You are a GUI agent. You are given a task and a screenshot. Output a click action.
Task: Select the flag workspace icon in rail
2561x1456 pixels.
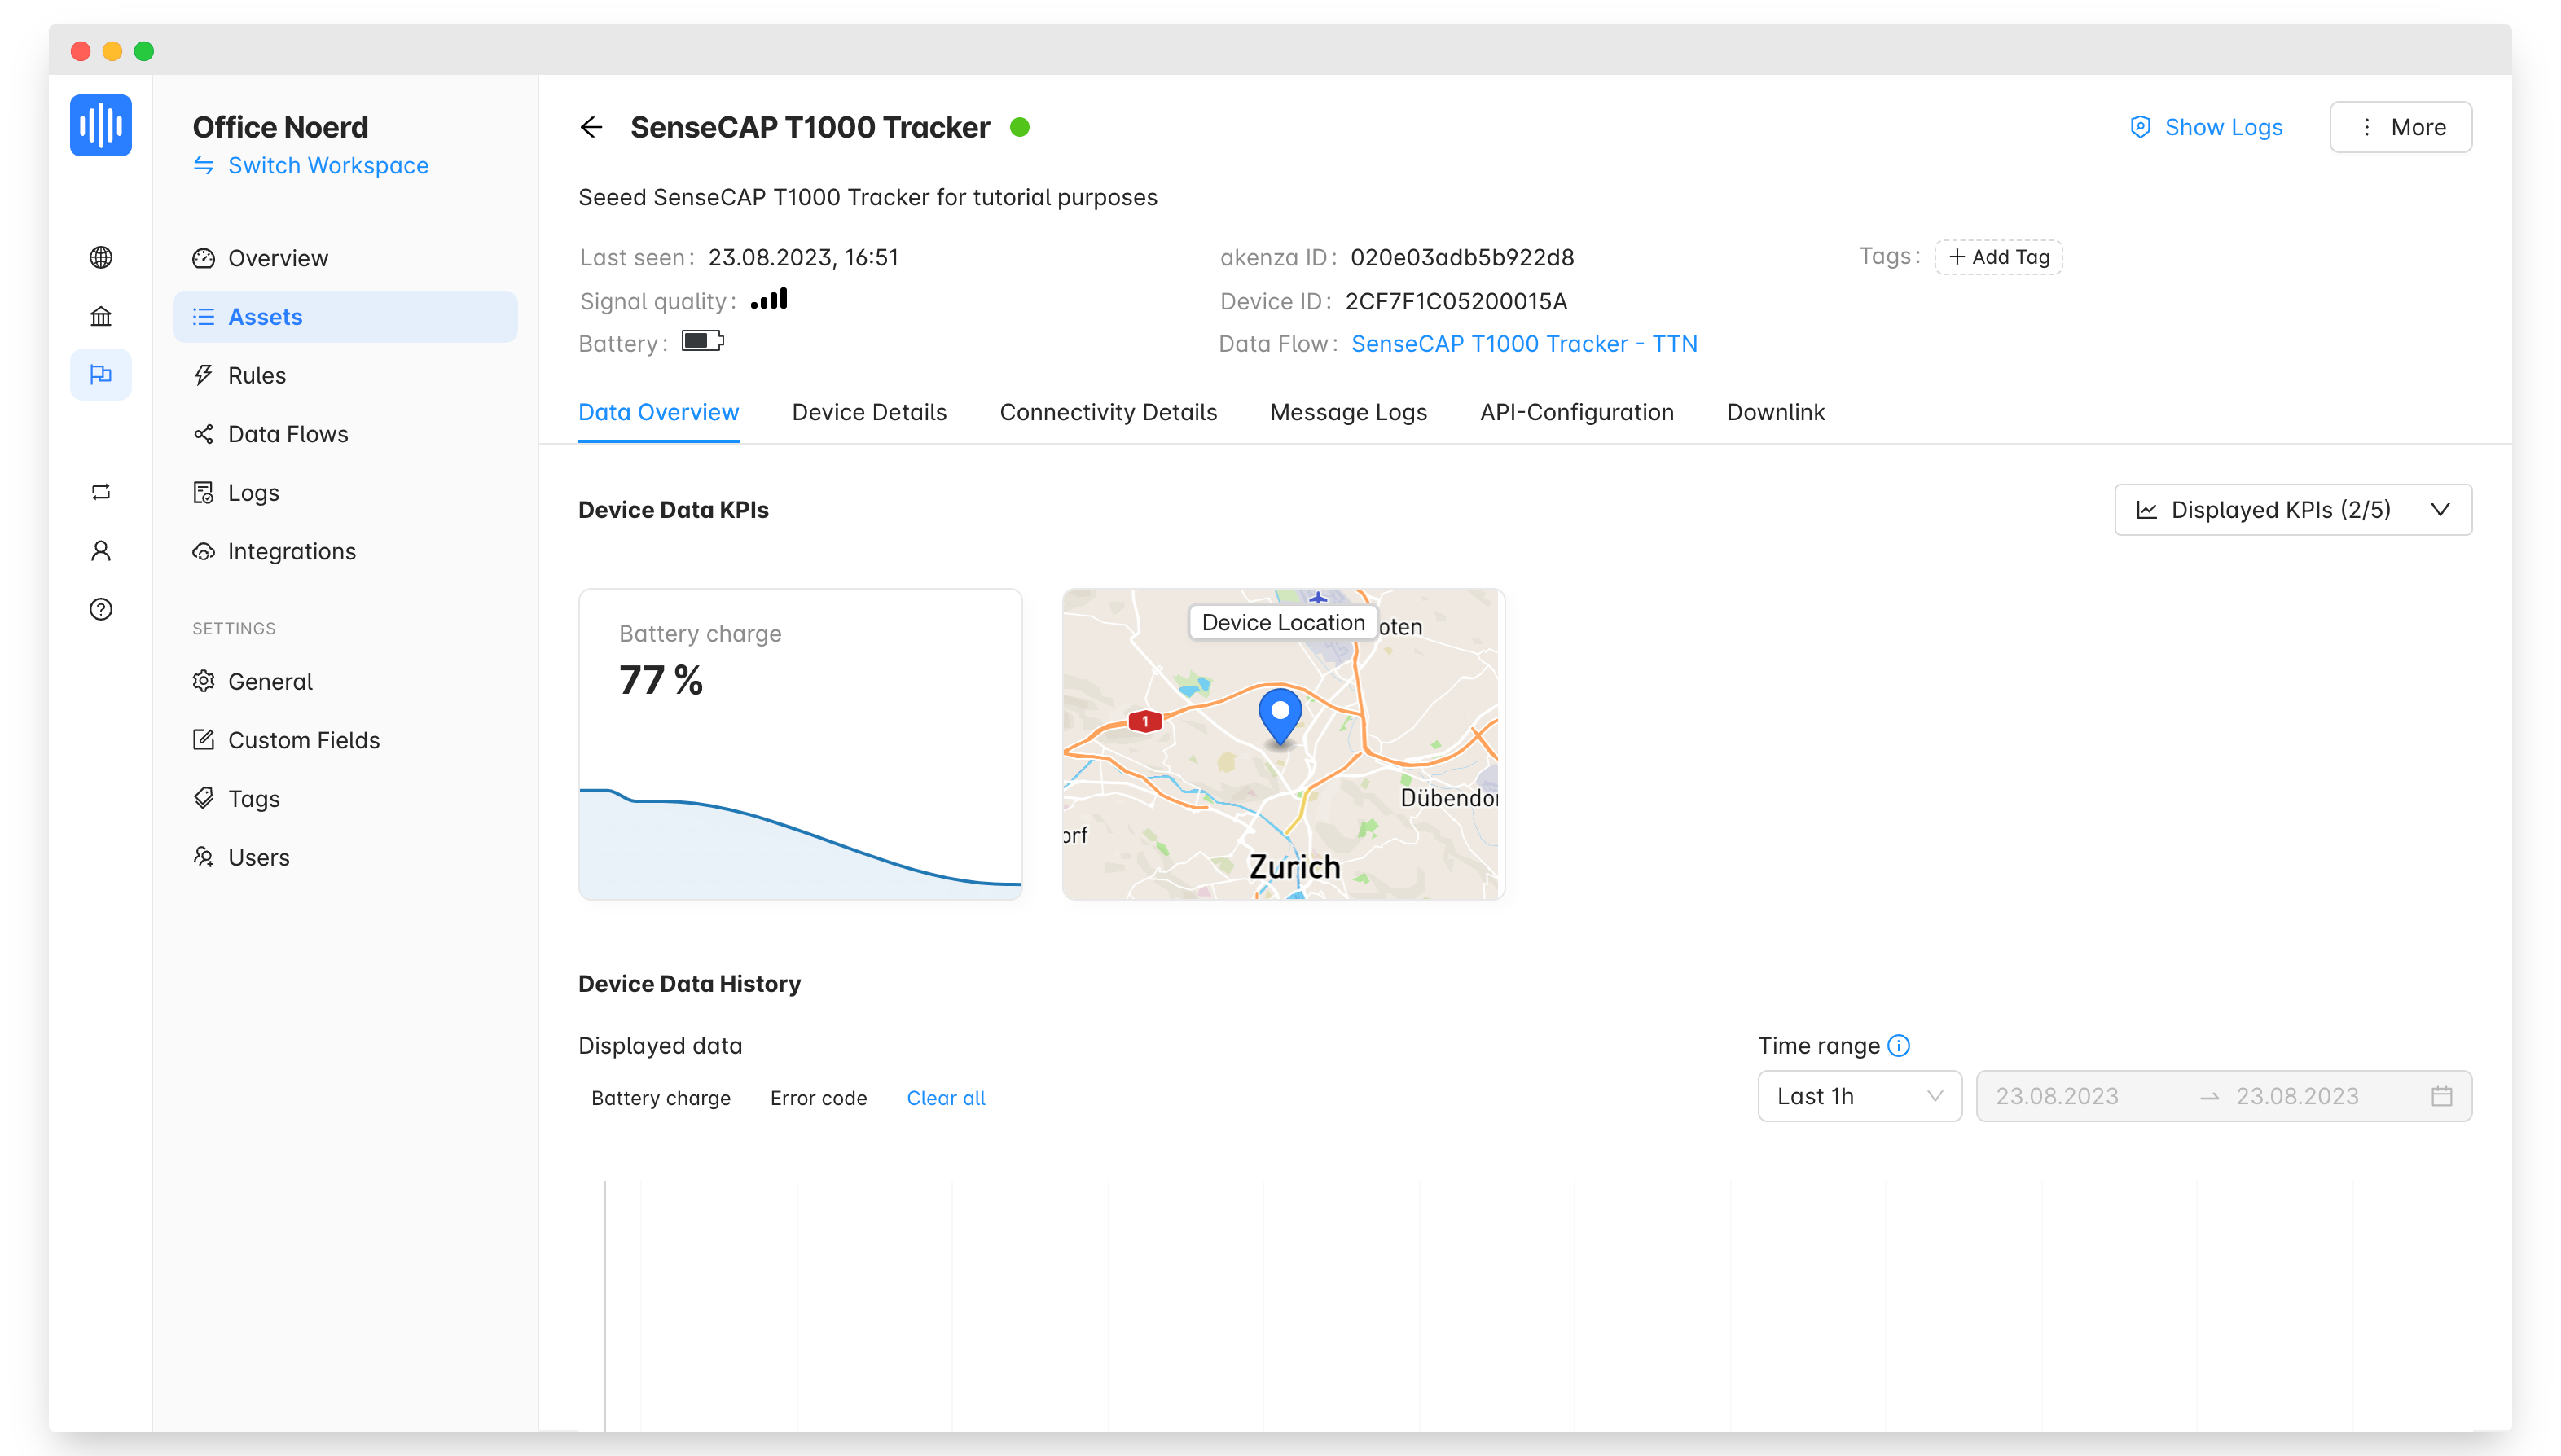point(100,375)
